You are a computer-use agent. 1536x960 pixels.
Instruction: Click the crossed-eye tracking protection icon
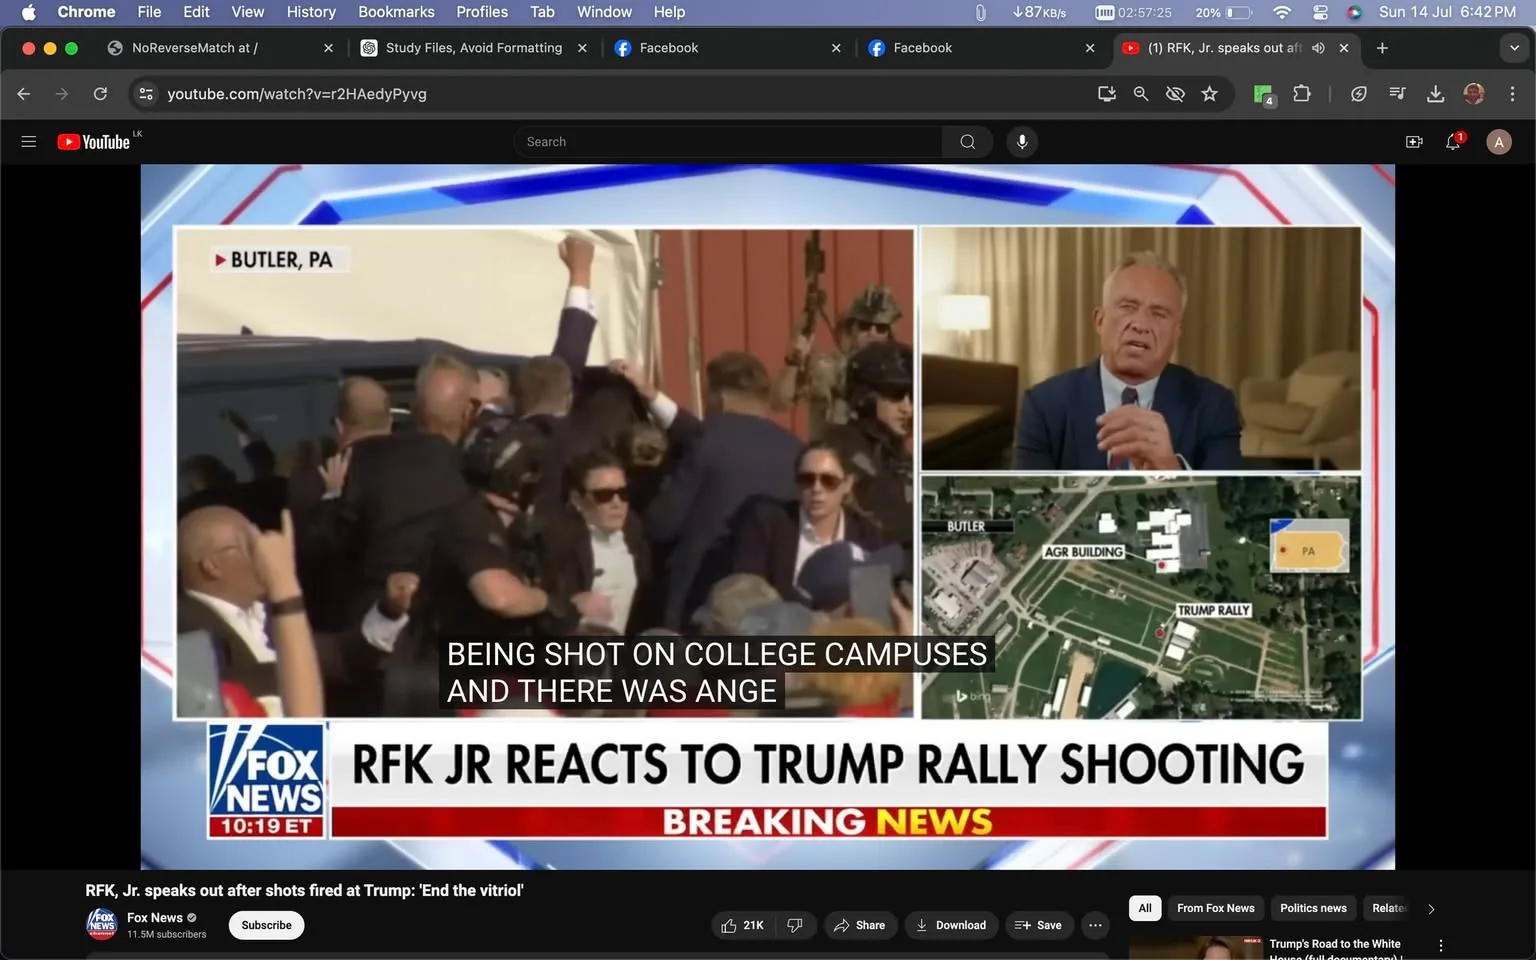click(x=1175, y=94)
